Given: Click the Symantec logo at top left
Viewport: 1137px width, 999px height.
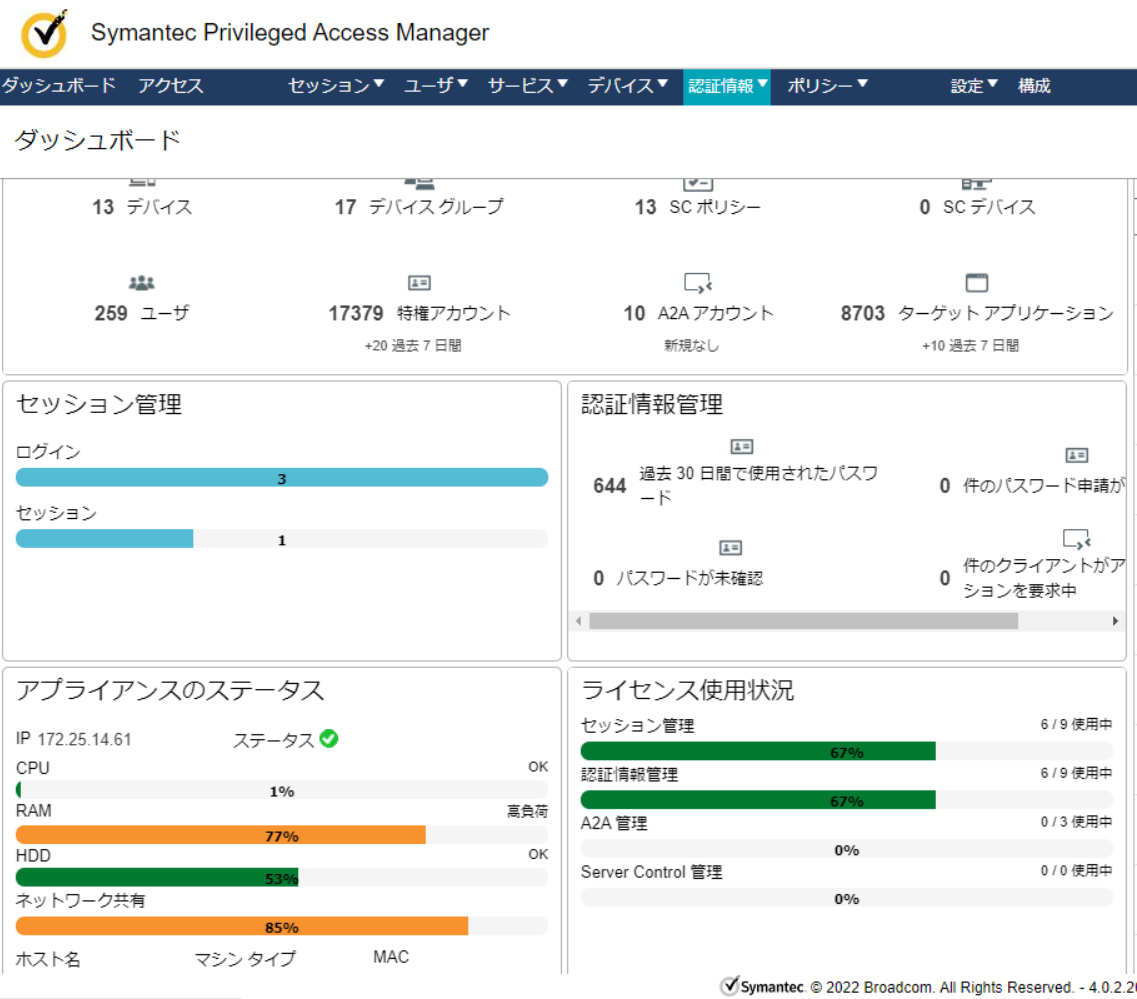Looking at the screenshot, I should (40, 33).
